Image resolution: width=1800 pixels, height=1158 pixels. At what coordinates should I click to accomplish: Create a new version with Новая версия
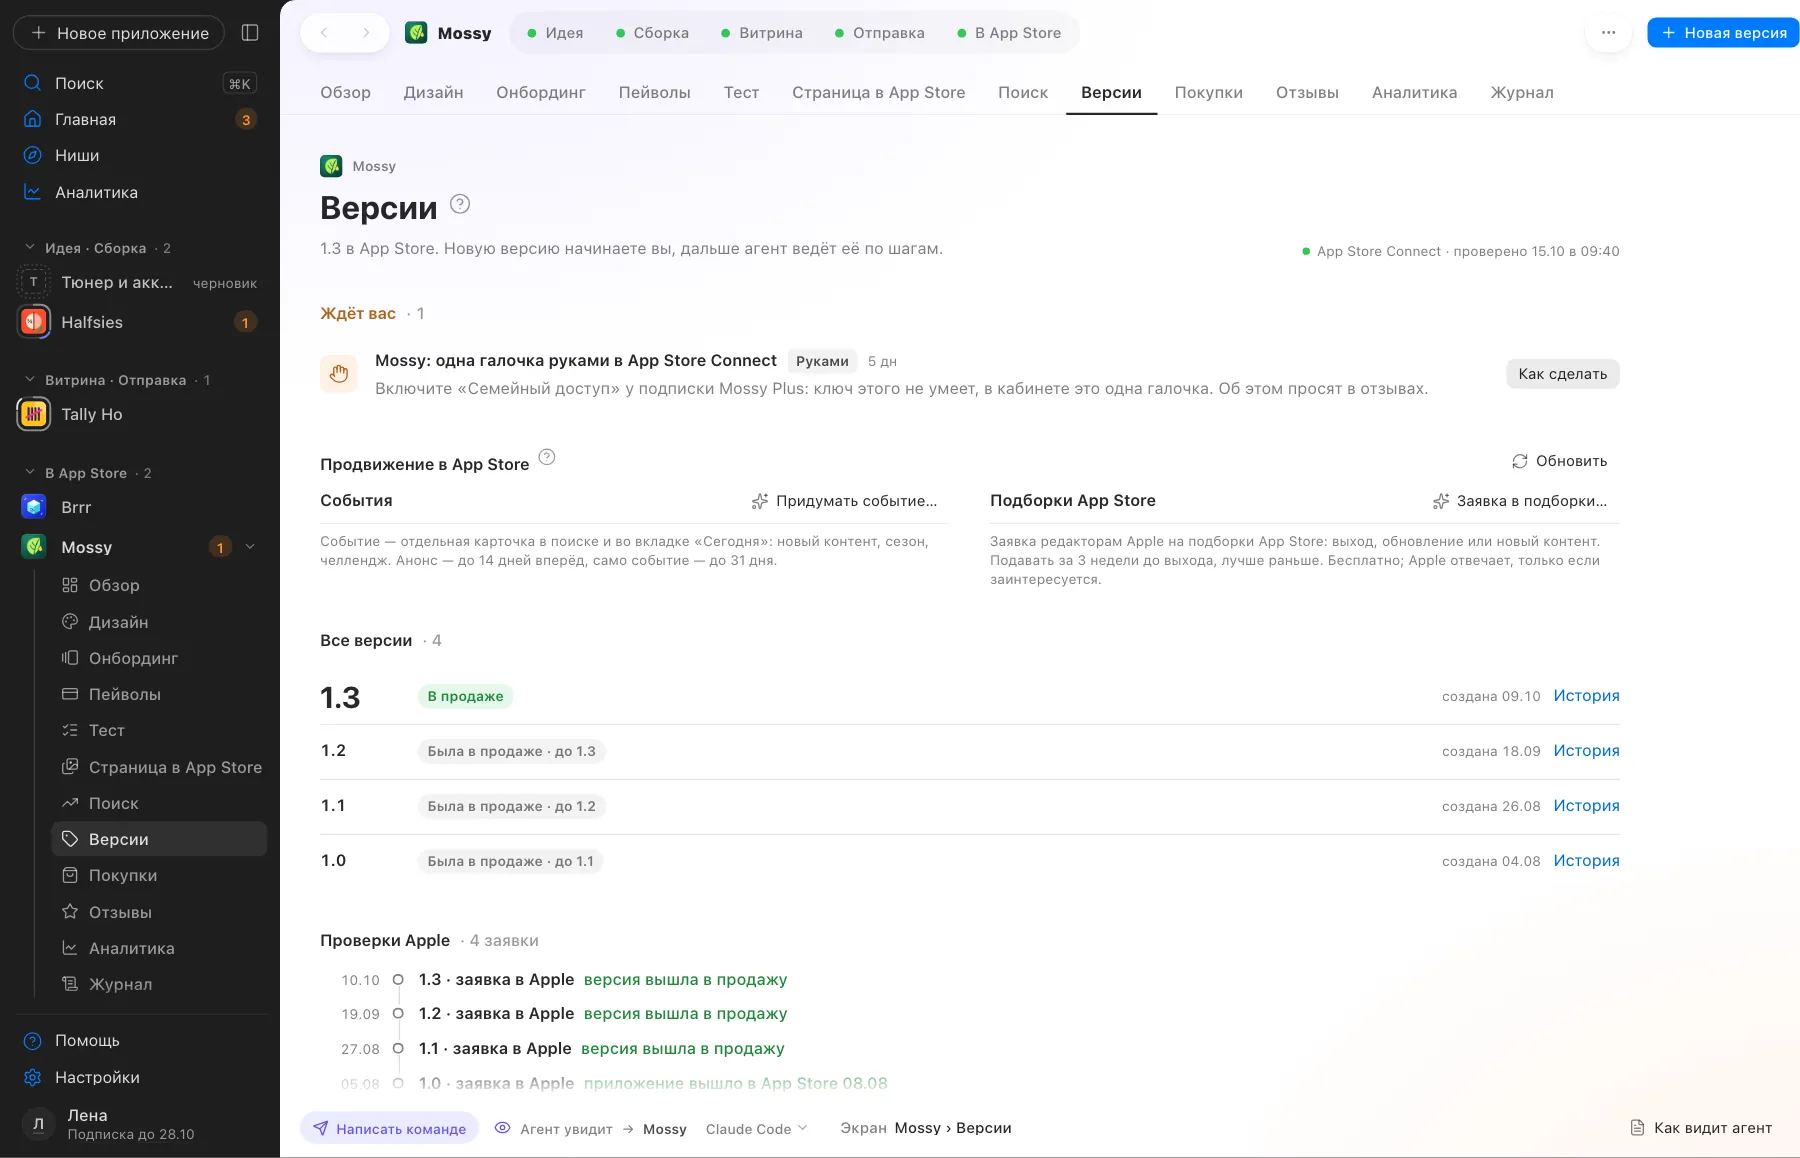(1723, 33)
